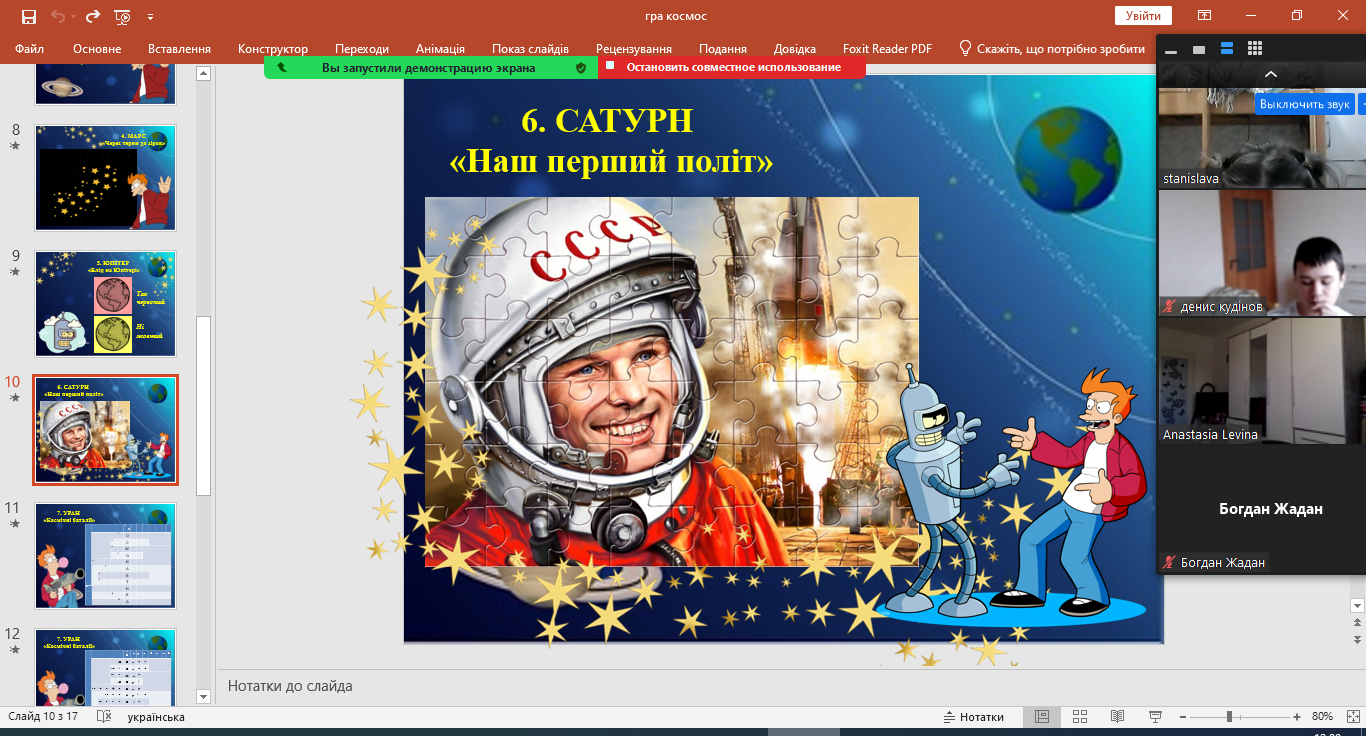Click the spell check icon in status bar
The width and height of the screenshot is (1366, 736).
click(x=103, y=717)
